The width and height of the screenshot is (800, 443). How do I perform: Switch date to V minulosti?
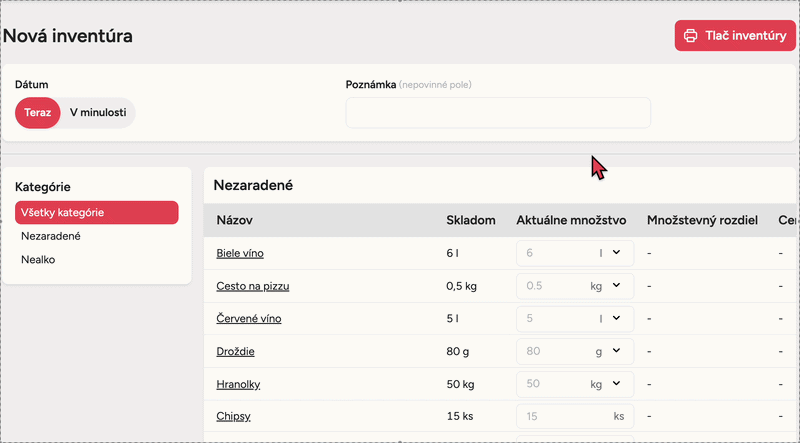[97, 113]
